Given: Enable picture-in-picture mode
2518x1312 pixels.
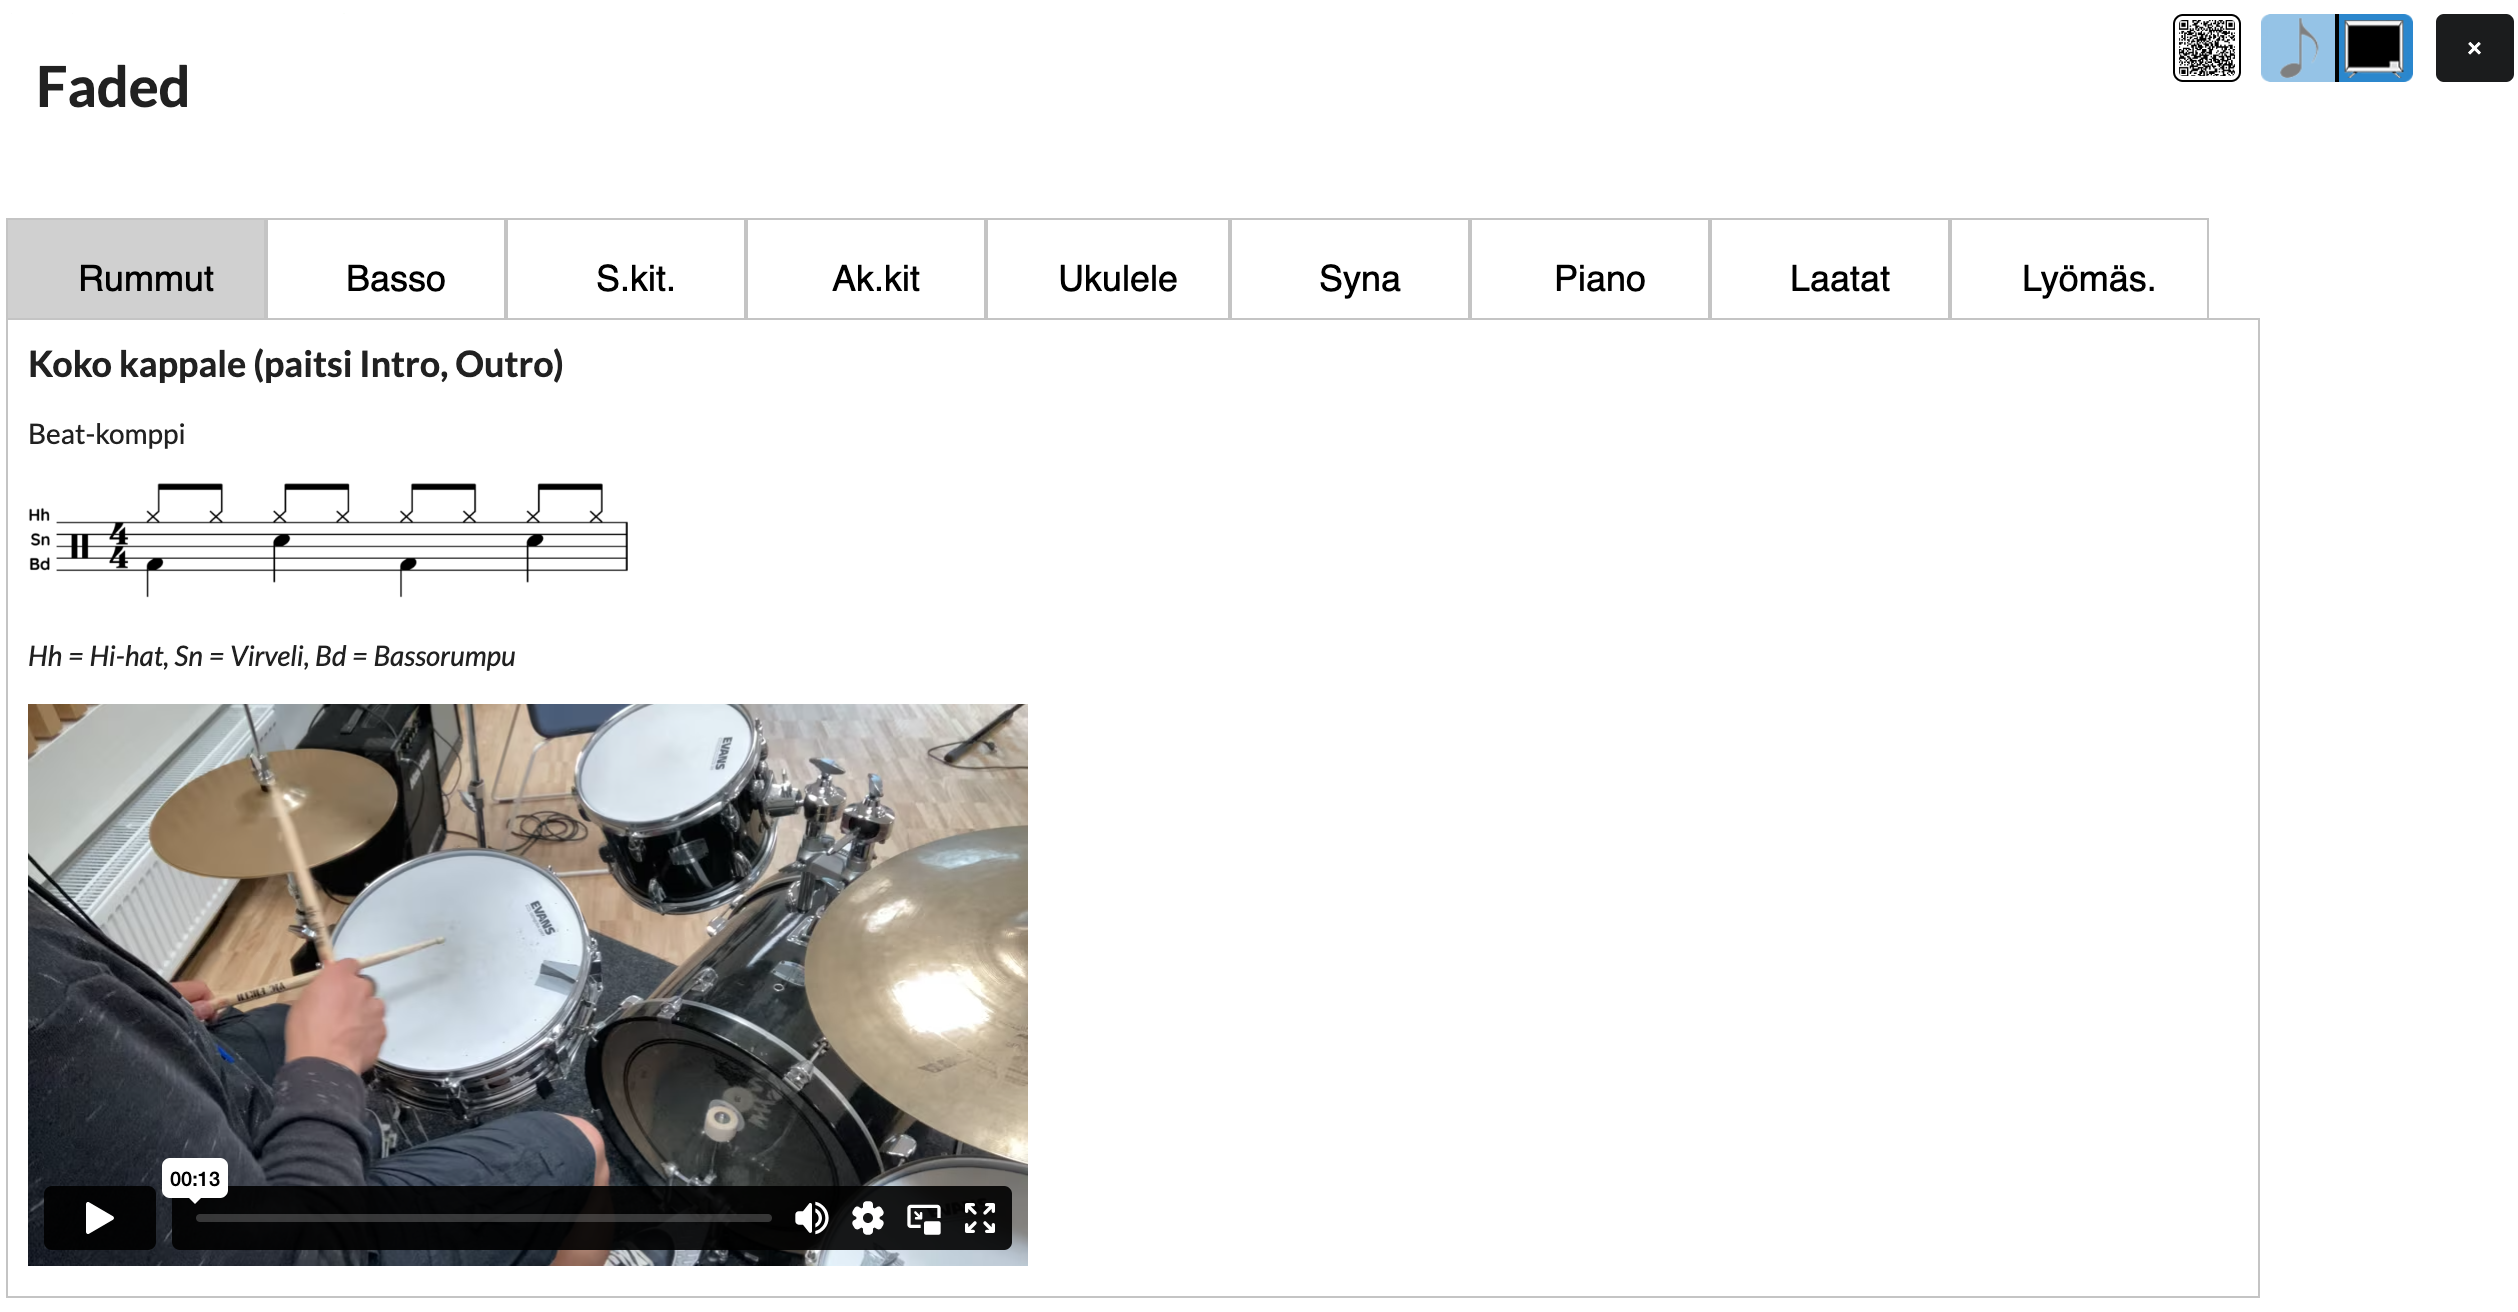Looking at the screenshot, I should pos(923,1217).
